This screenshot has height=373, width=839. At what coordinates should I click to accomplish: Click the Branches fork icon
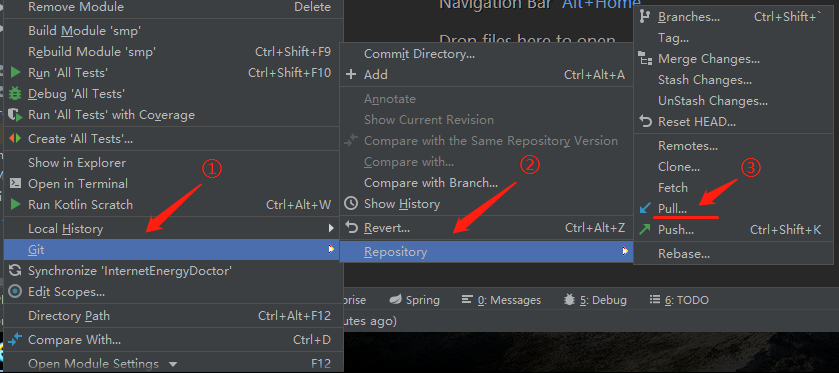[645, 17]
